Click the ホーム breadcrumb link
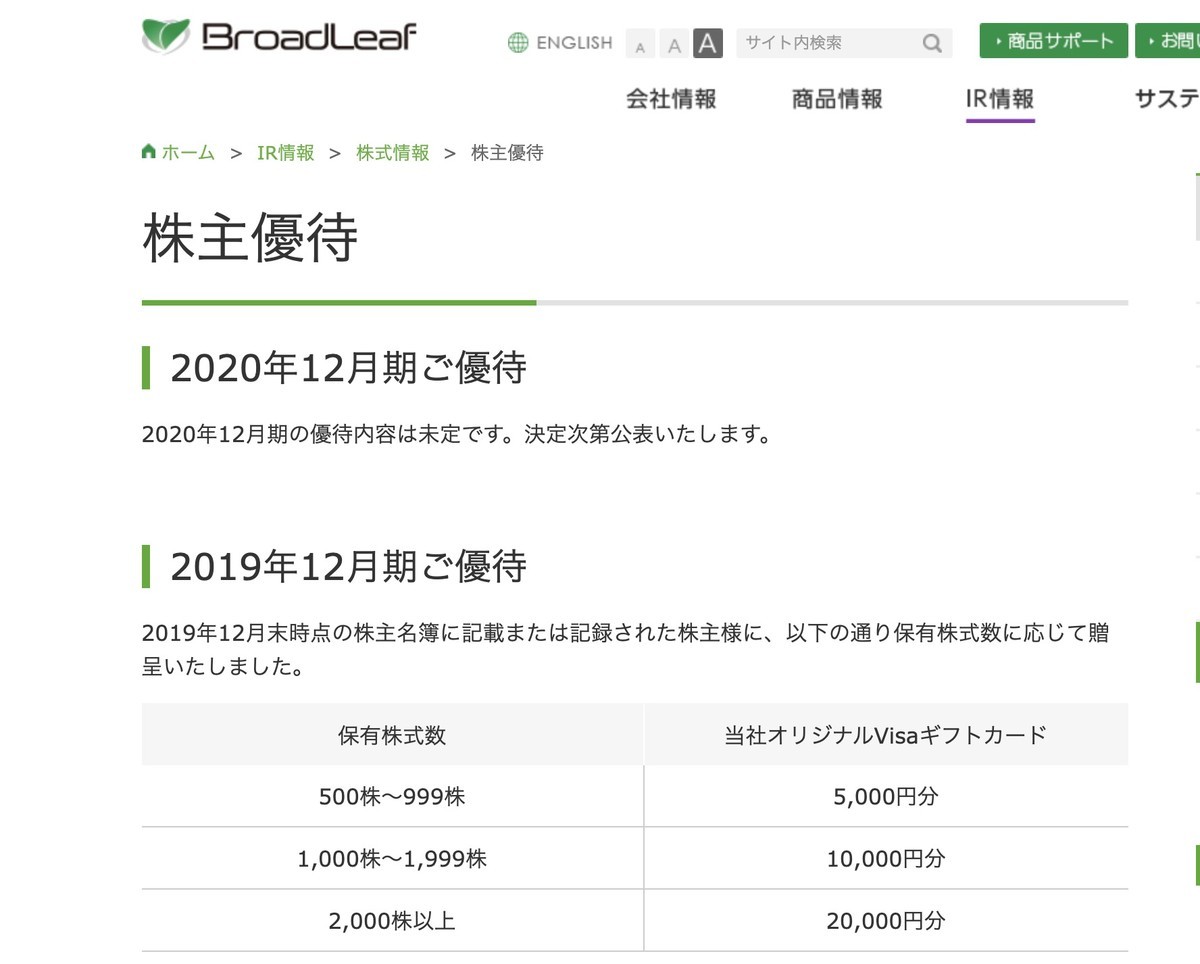The image size is (1200, 964). (185, 153)
